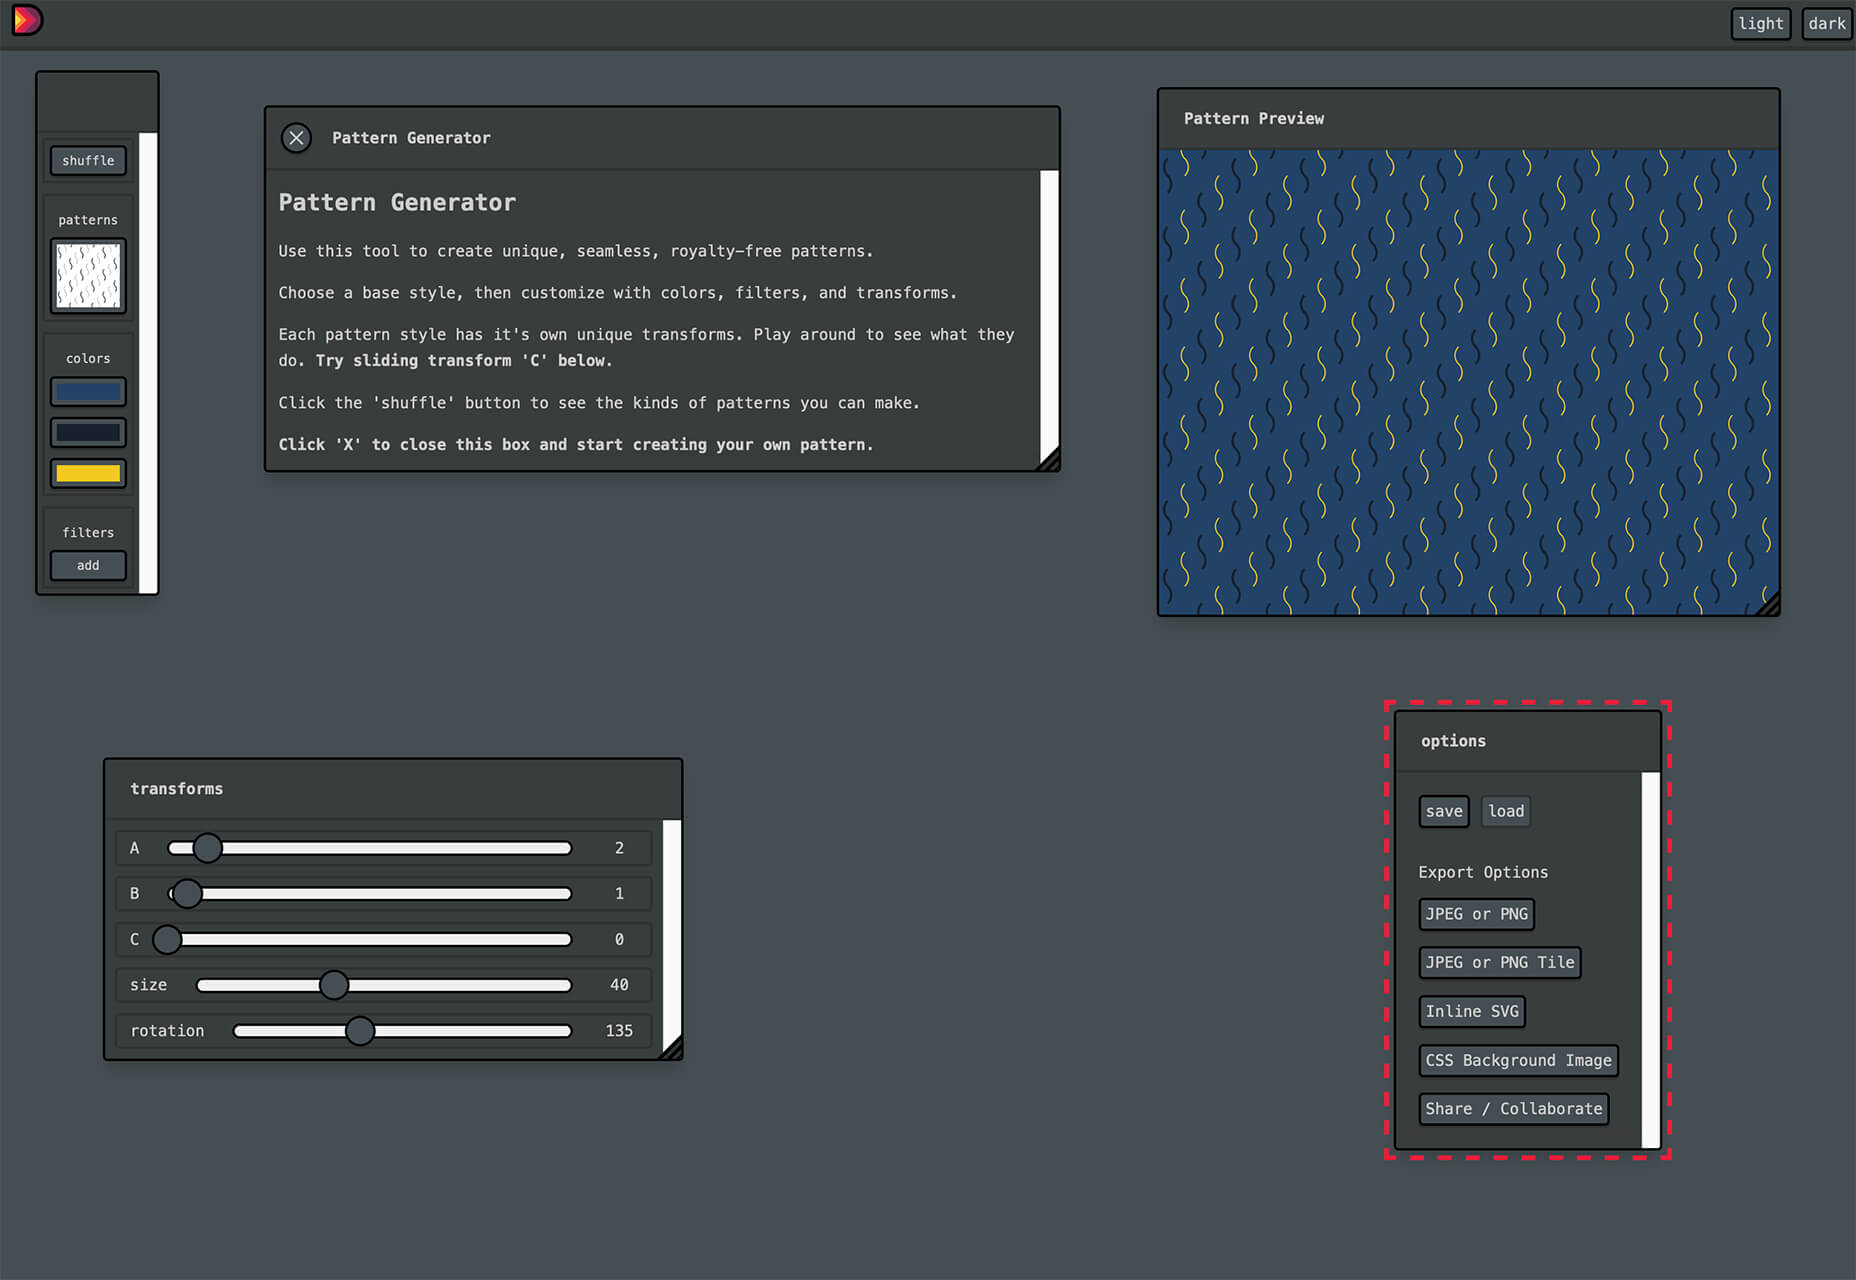This screenshot has height=1280, width=1856.
Task: Click the transform C slider handle
Action: (167, 940)
